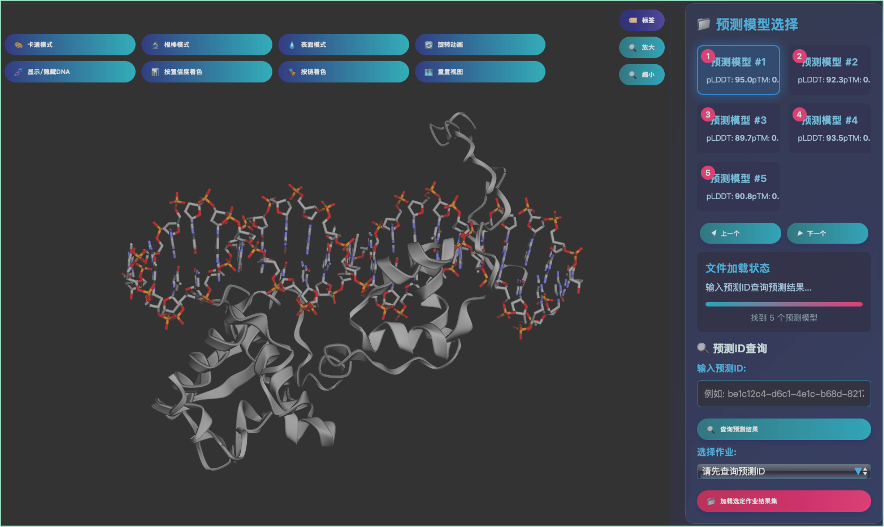Reset the 3D view (重置视图)
884x527 pixels.
coord(480,72)
